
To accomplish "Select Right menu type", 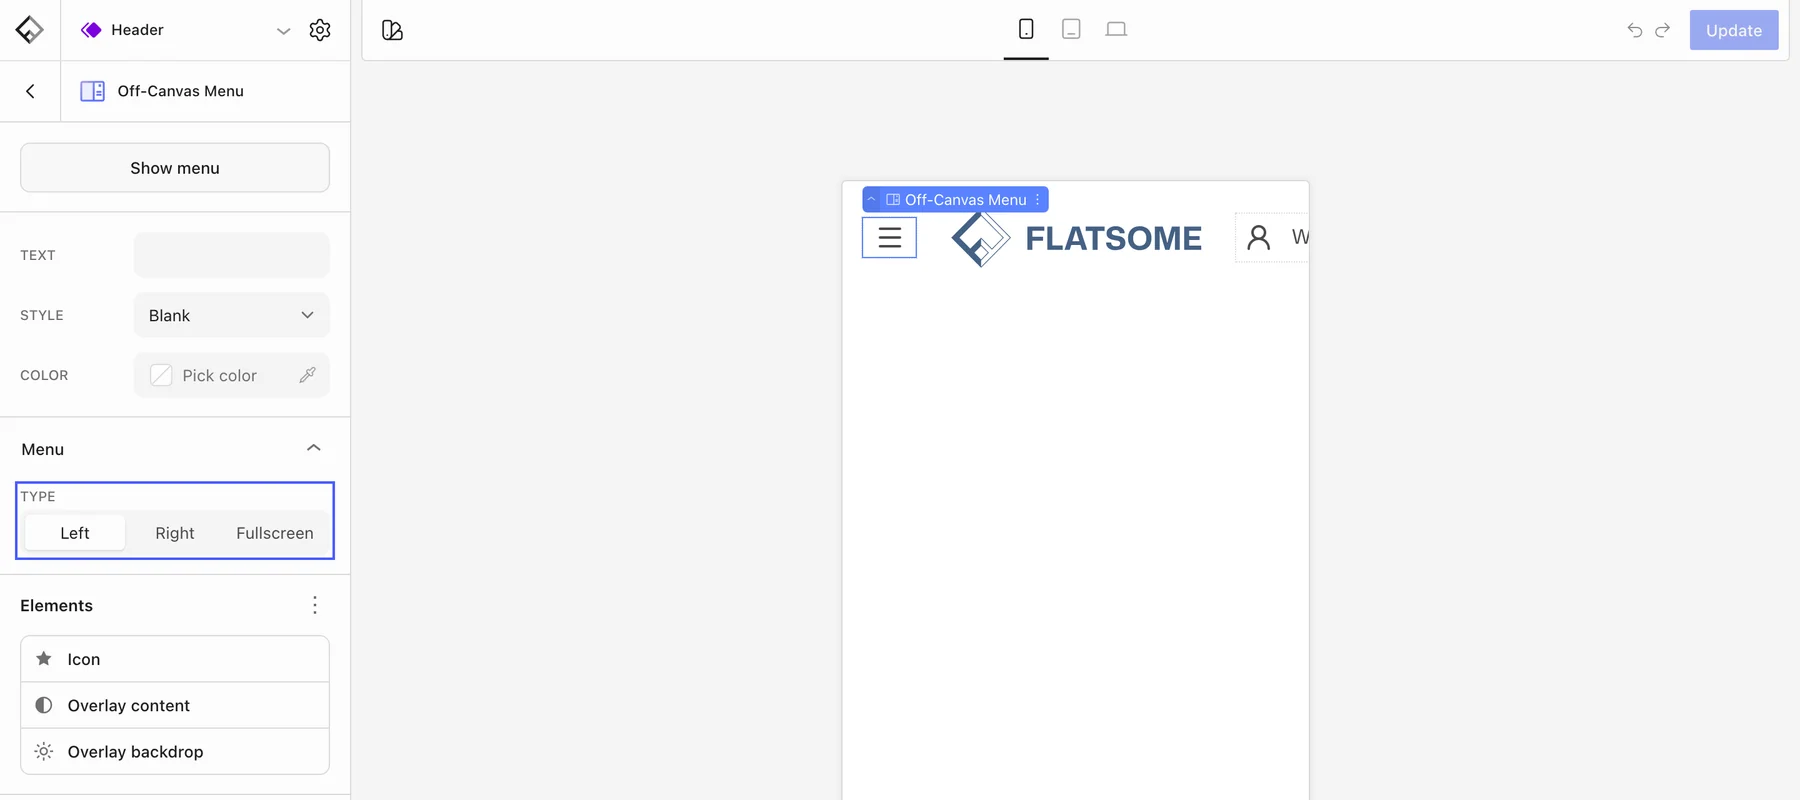I will point(175,533).
